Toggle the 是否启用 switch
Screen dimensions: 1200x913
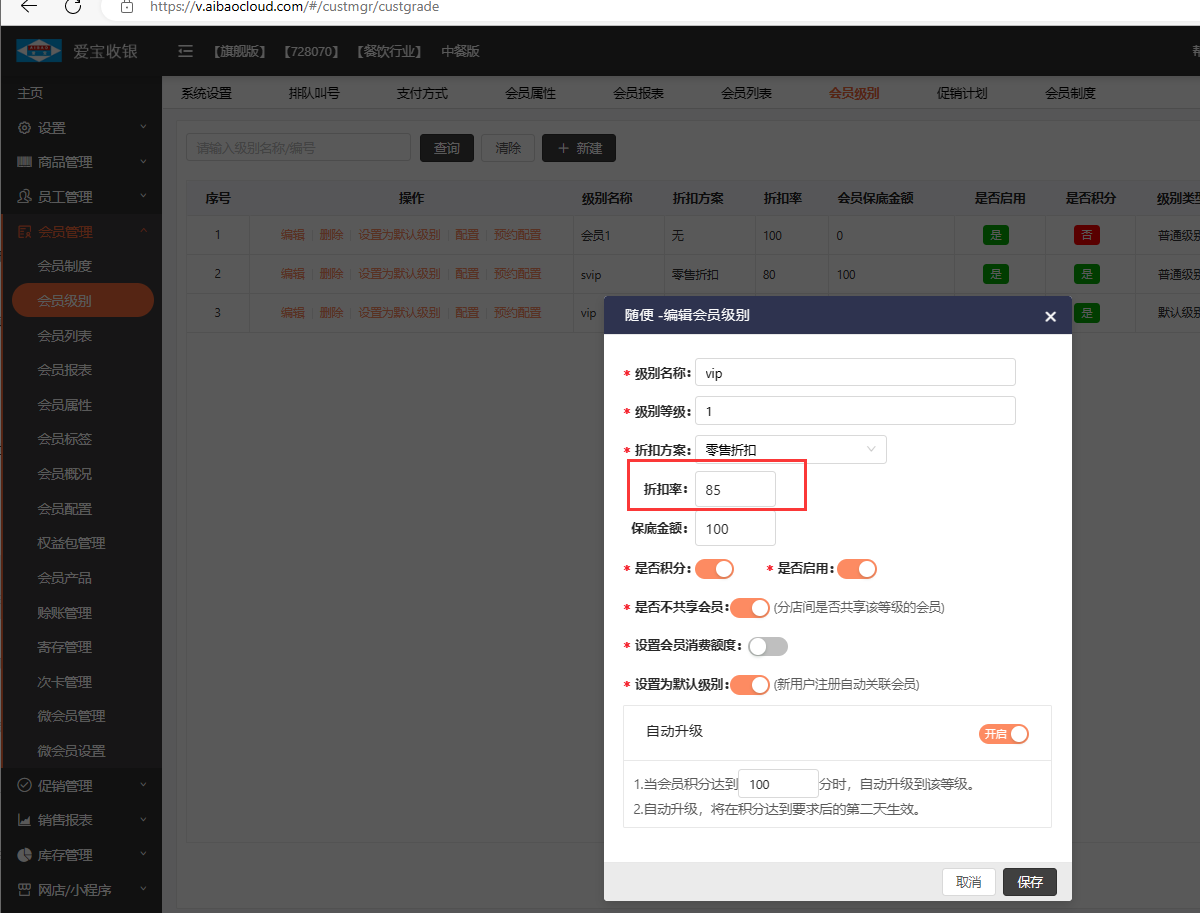857,569
